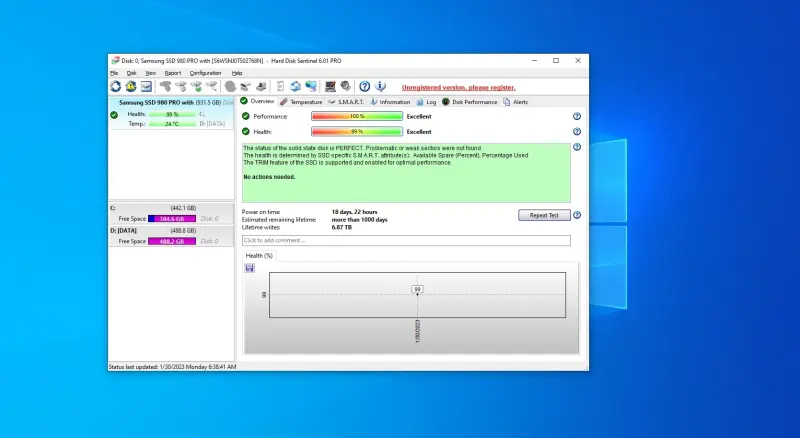Click the info icon in the toolbar
Screen dimensions: 800x438
click(x=380, y=87)
